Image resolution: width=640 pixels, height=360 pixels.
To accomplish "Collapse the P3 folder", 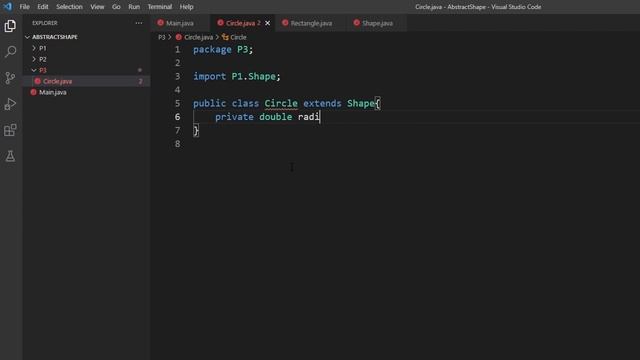I will 34,70.
